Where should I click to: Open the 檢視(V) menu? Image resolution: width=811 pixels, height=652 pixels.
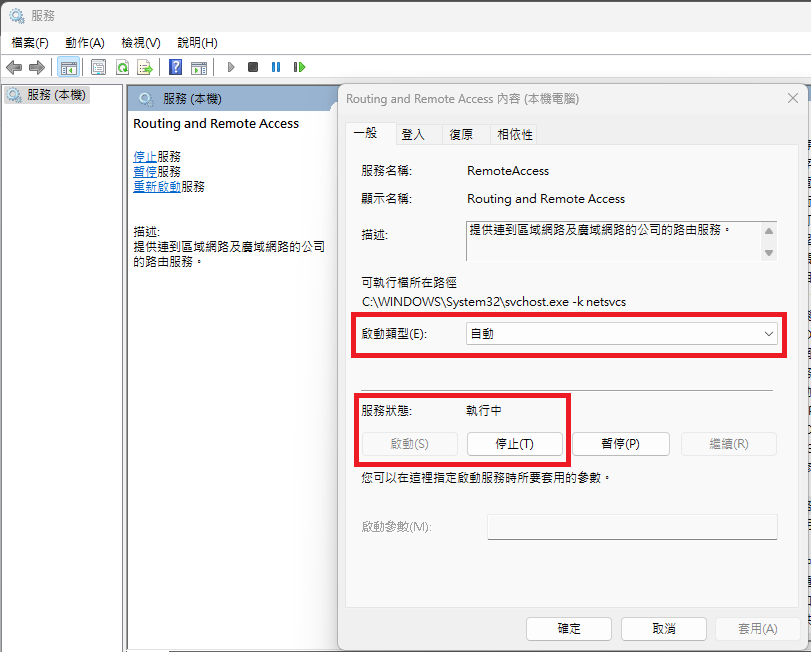click(x=141, y=43)
